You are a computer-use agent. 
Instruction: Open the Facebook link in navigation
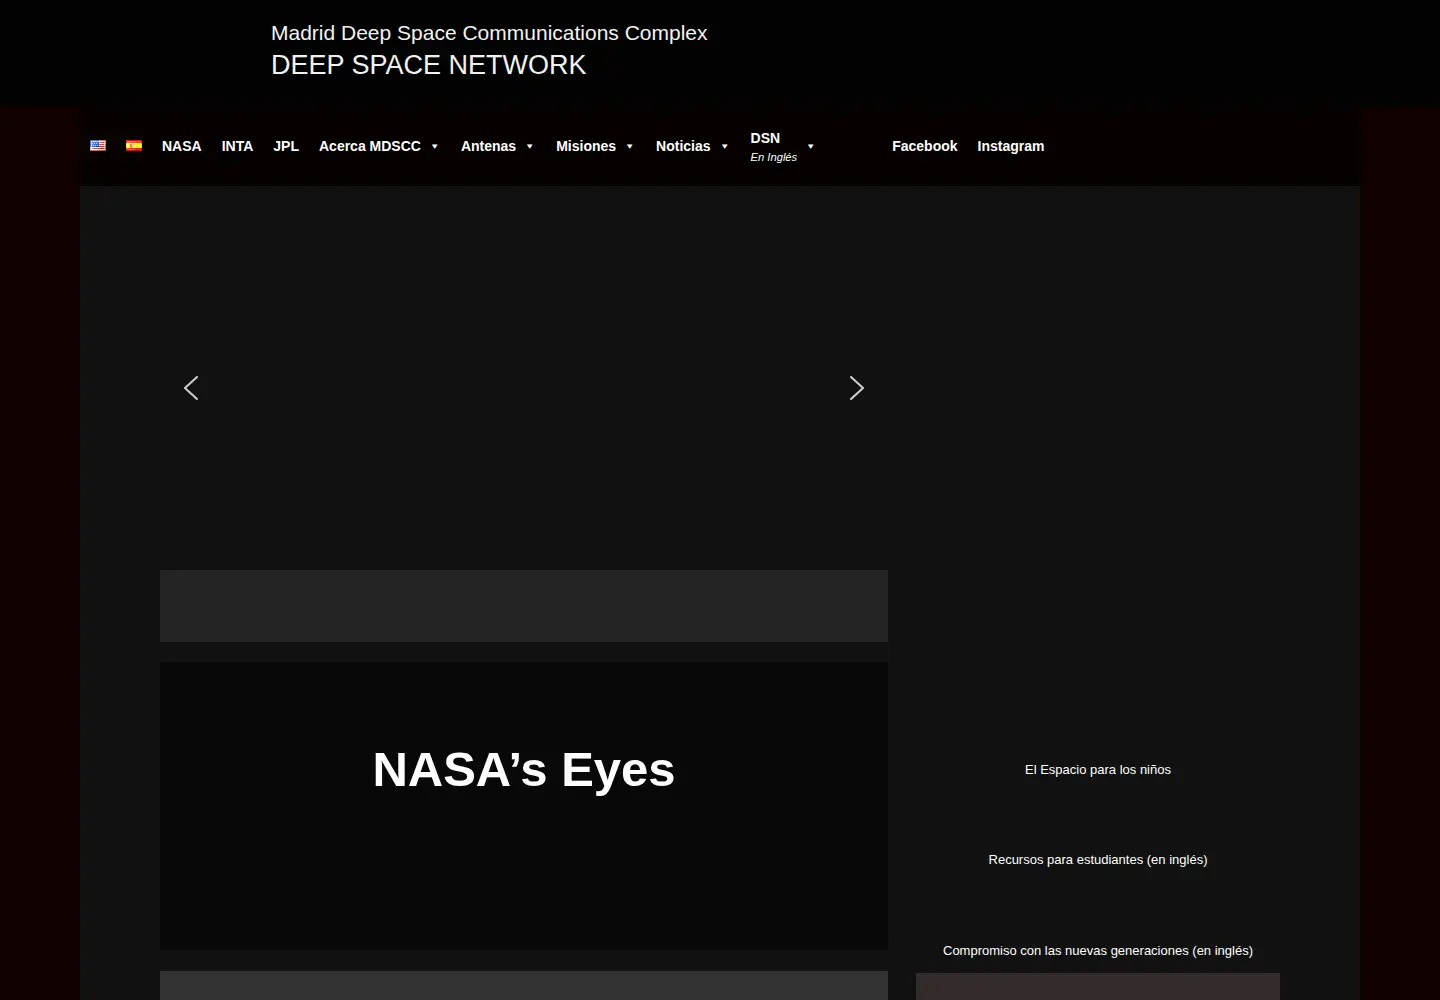tap(924, 146)
